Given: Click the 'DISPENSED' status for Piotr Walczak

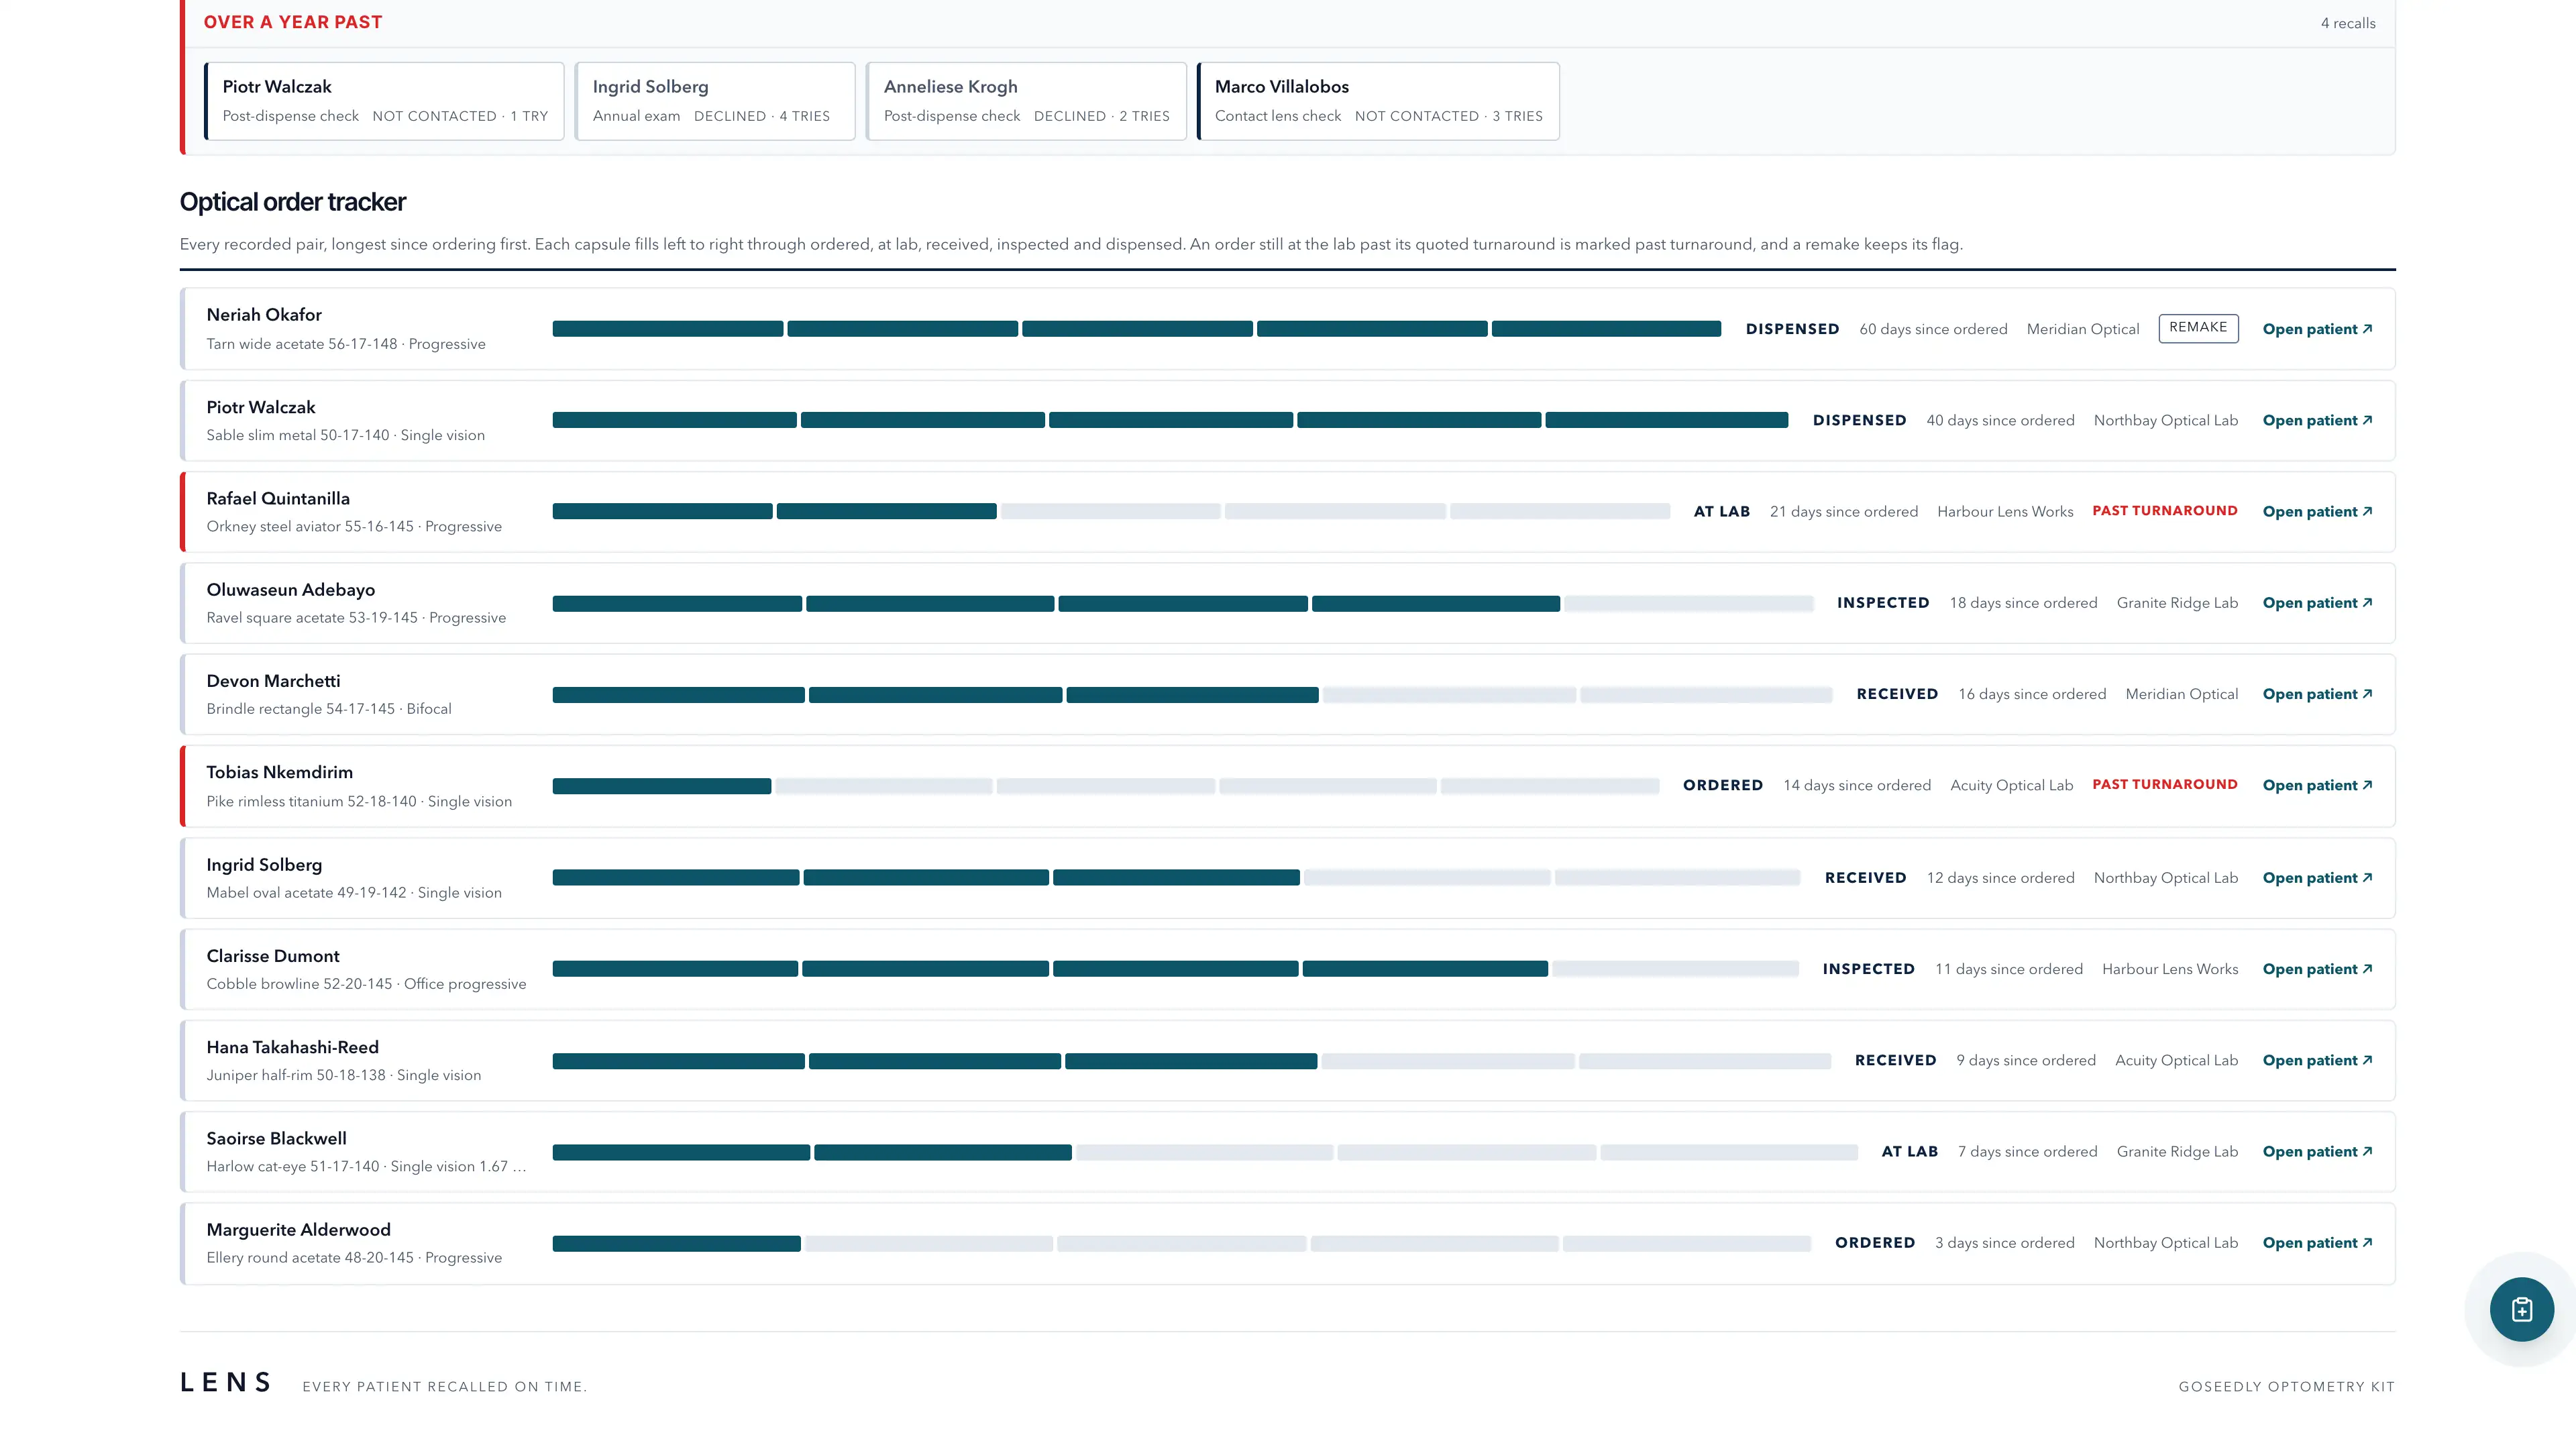Looking at the screenshot, I should pos(1859,420).
